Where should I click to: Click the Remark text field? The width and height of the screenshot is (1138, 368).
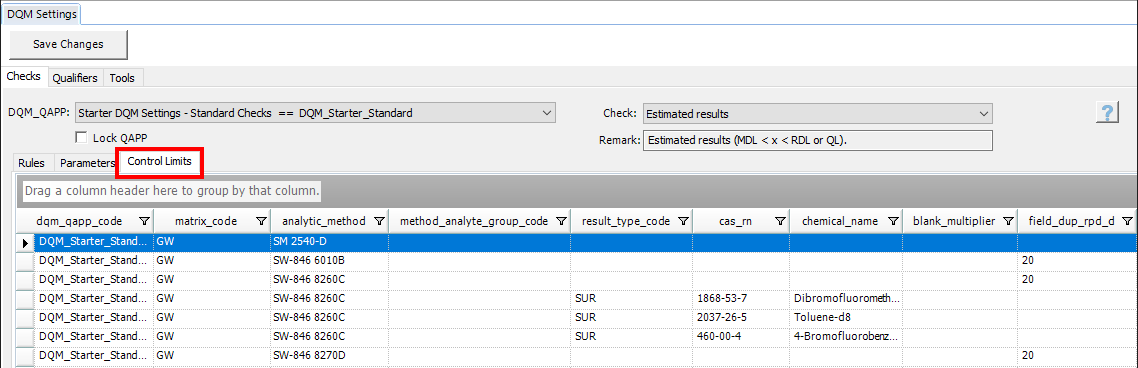[x=817, y=140]
